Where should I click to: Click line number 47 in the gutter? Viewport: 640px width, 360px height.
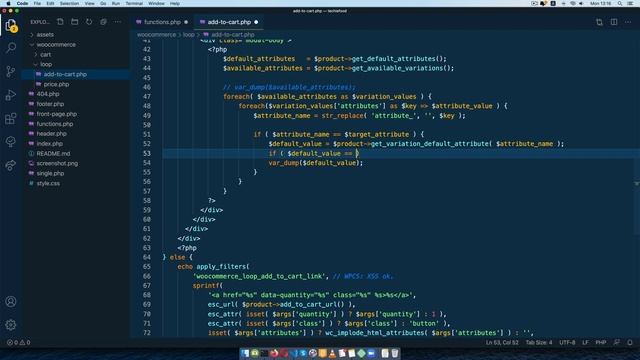[147, 97]
